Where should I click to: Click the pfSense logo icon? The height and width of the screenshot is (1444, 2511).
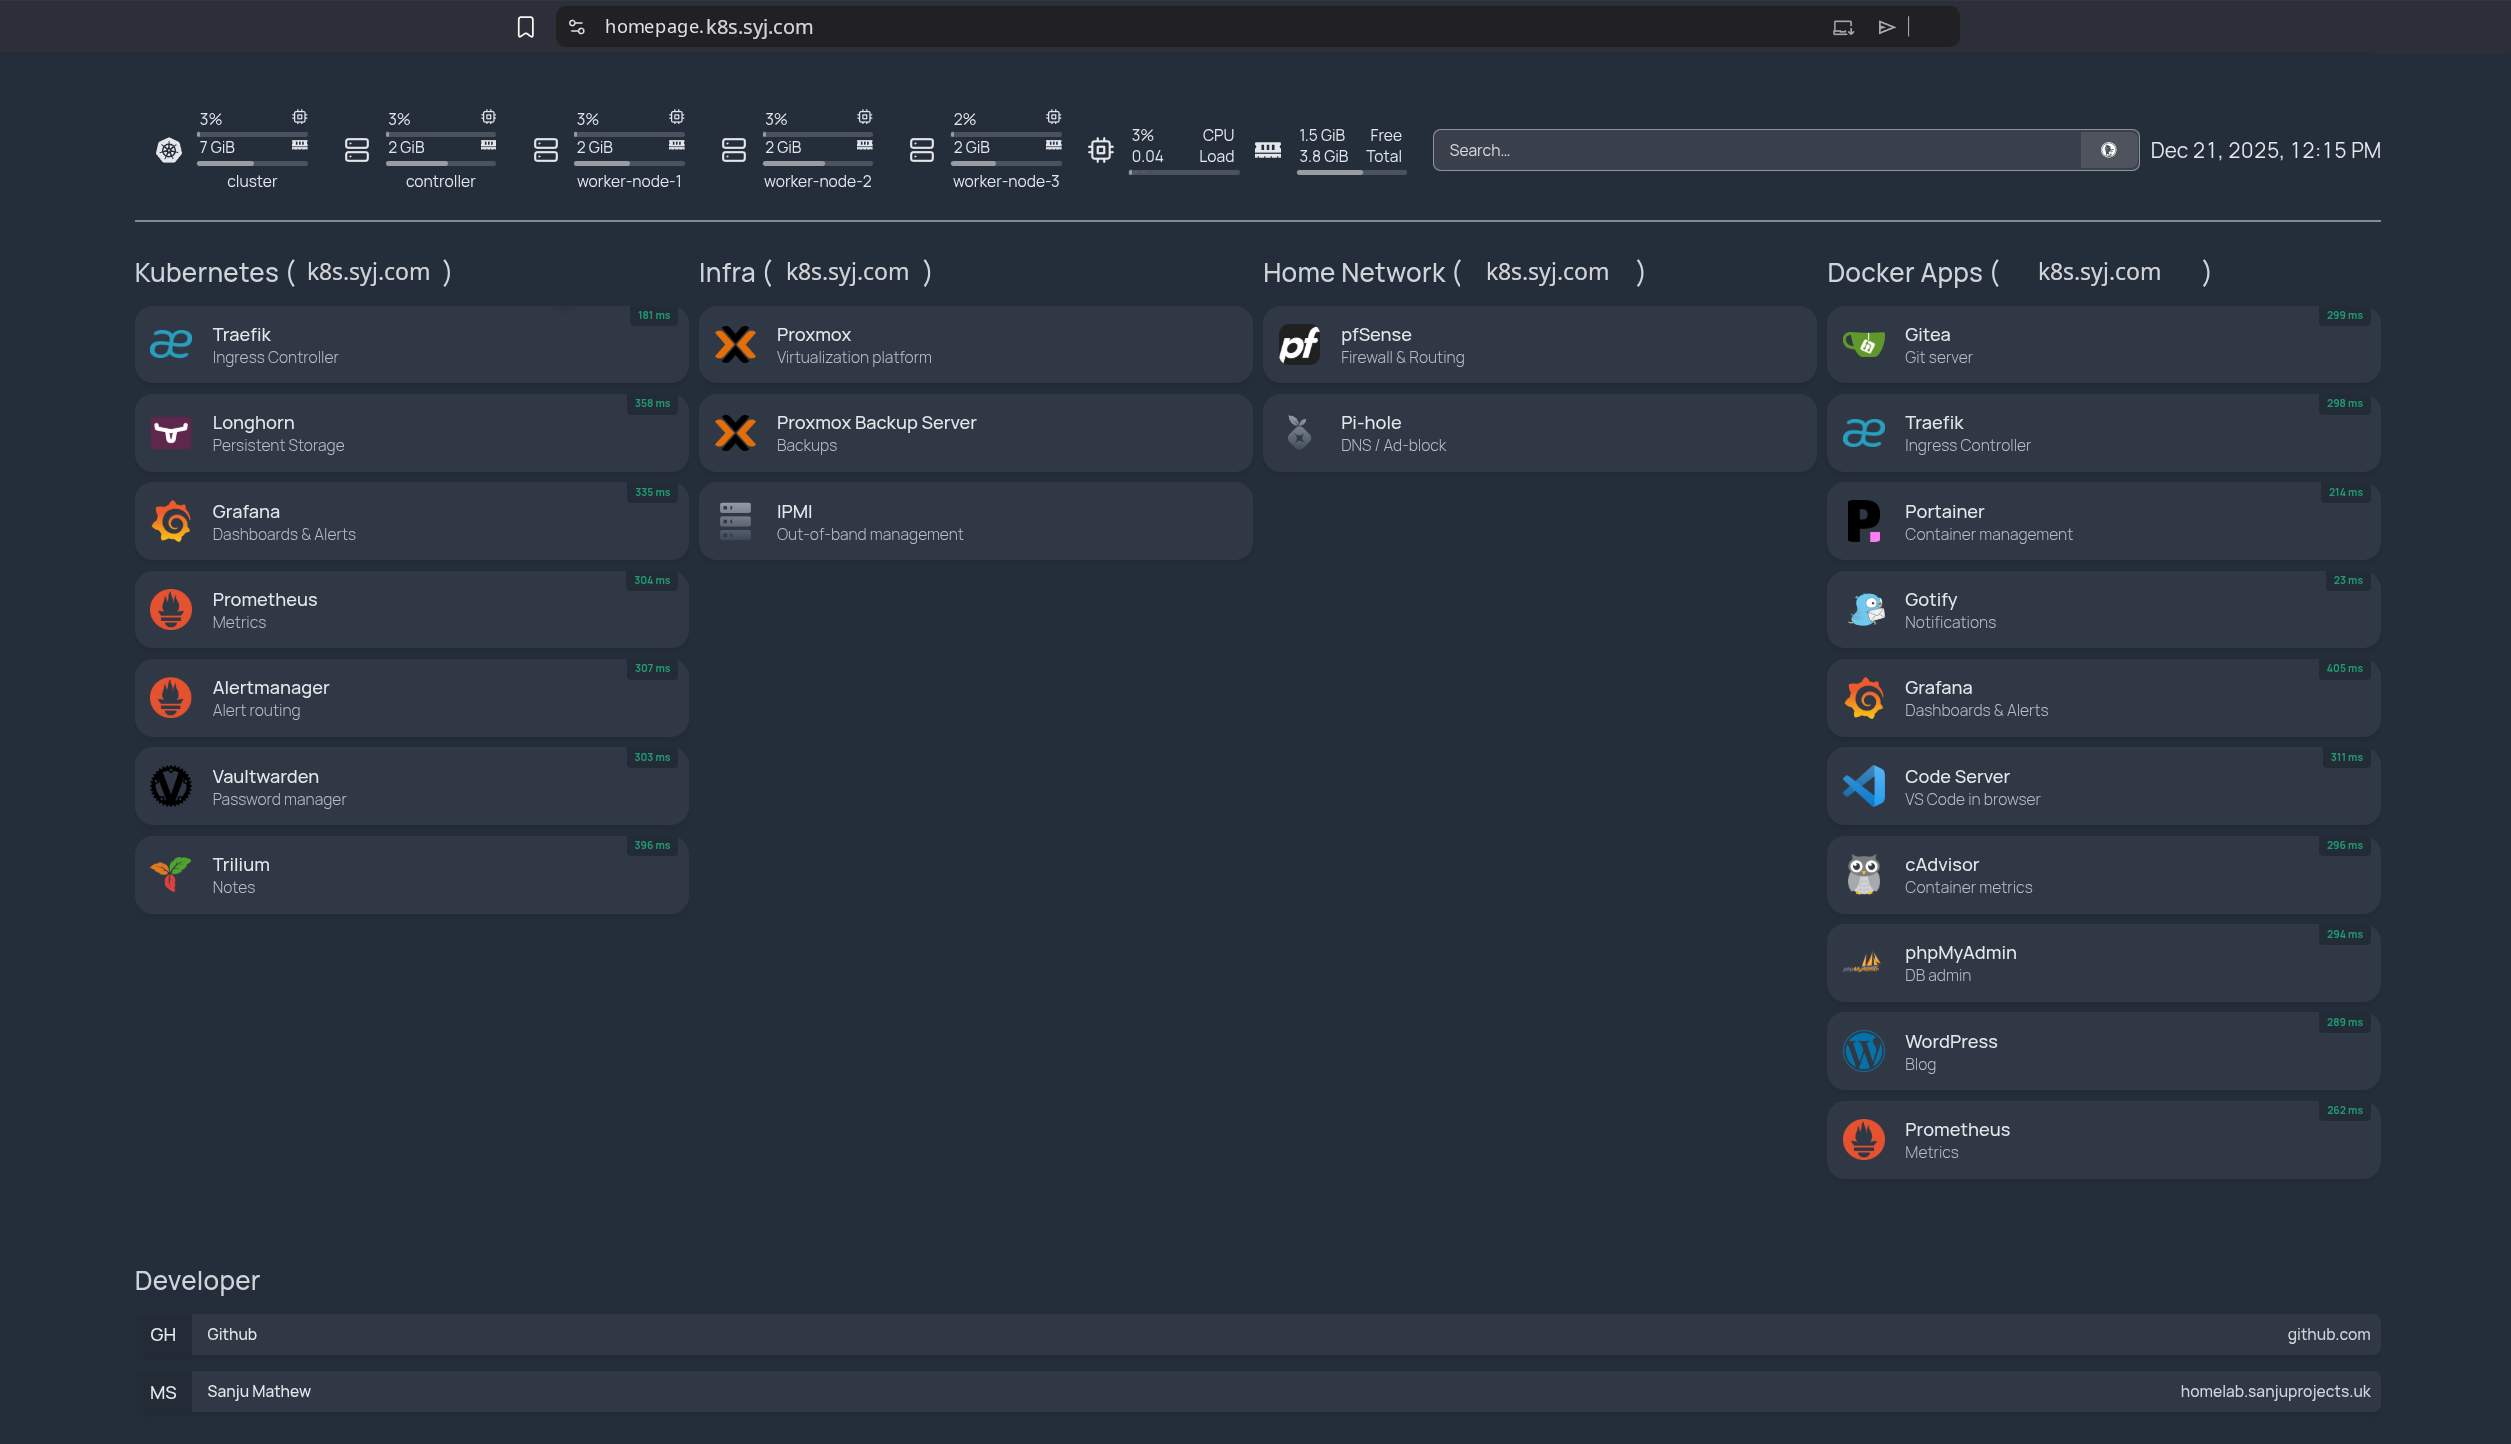click(x=1299, y=345)
